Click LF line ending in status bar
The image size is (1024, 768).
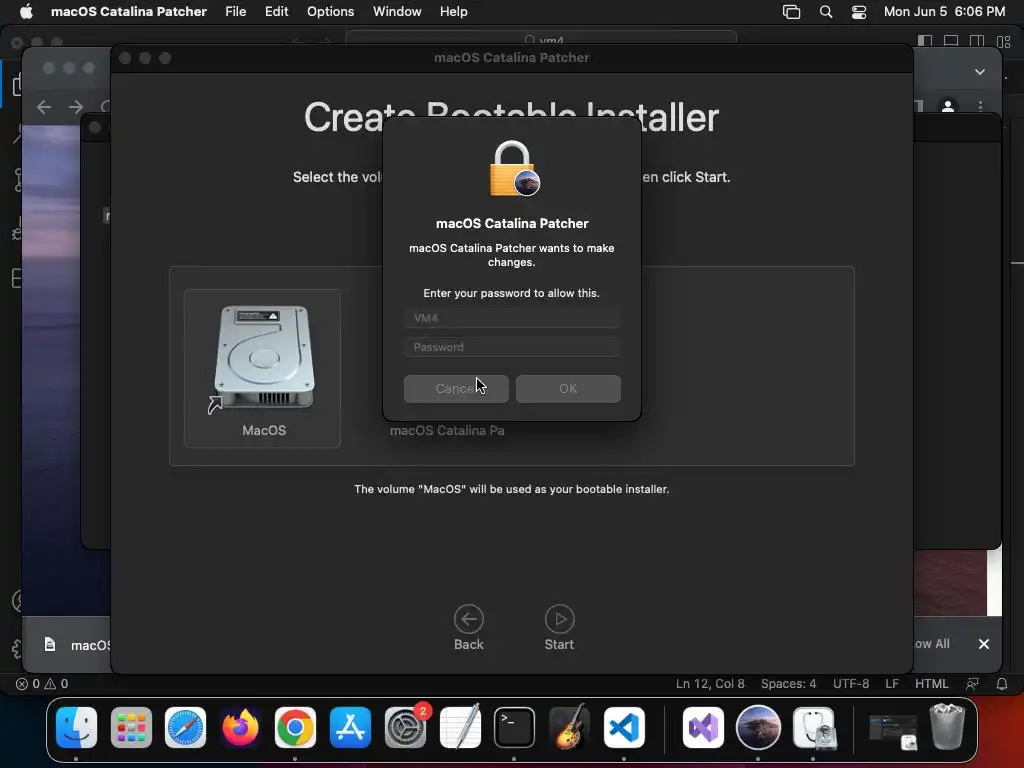(x=892, y=684)
